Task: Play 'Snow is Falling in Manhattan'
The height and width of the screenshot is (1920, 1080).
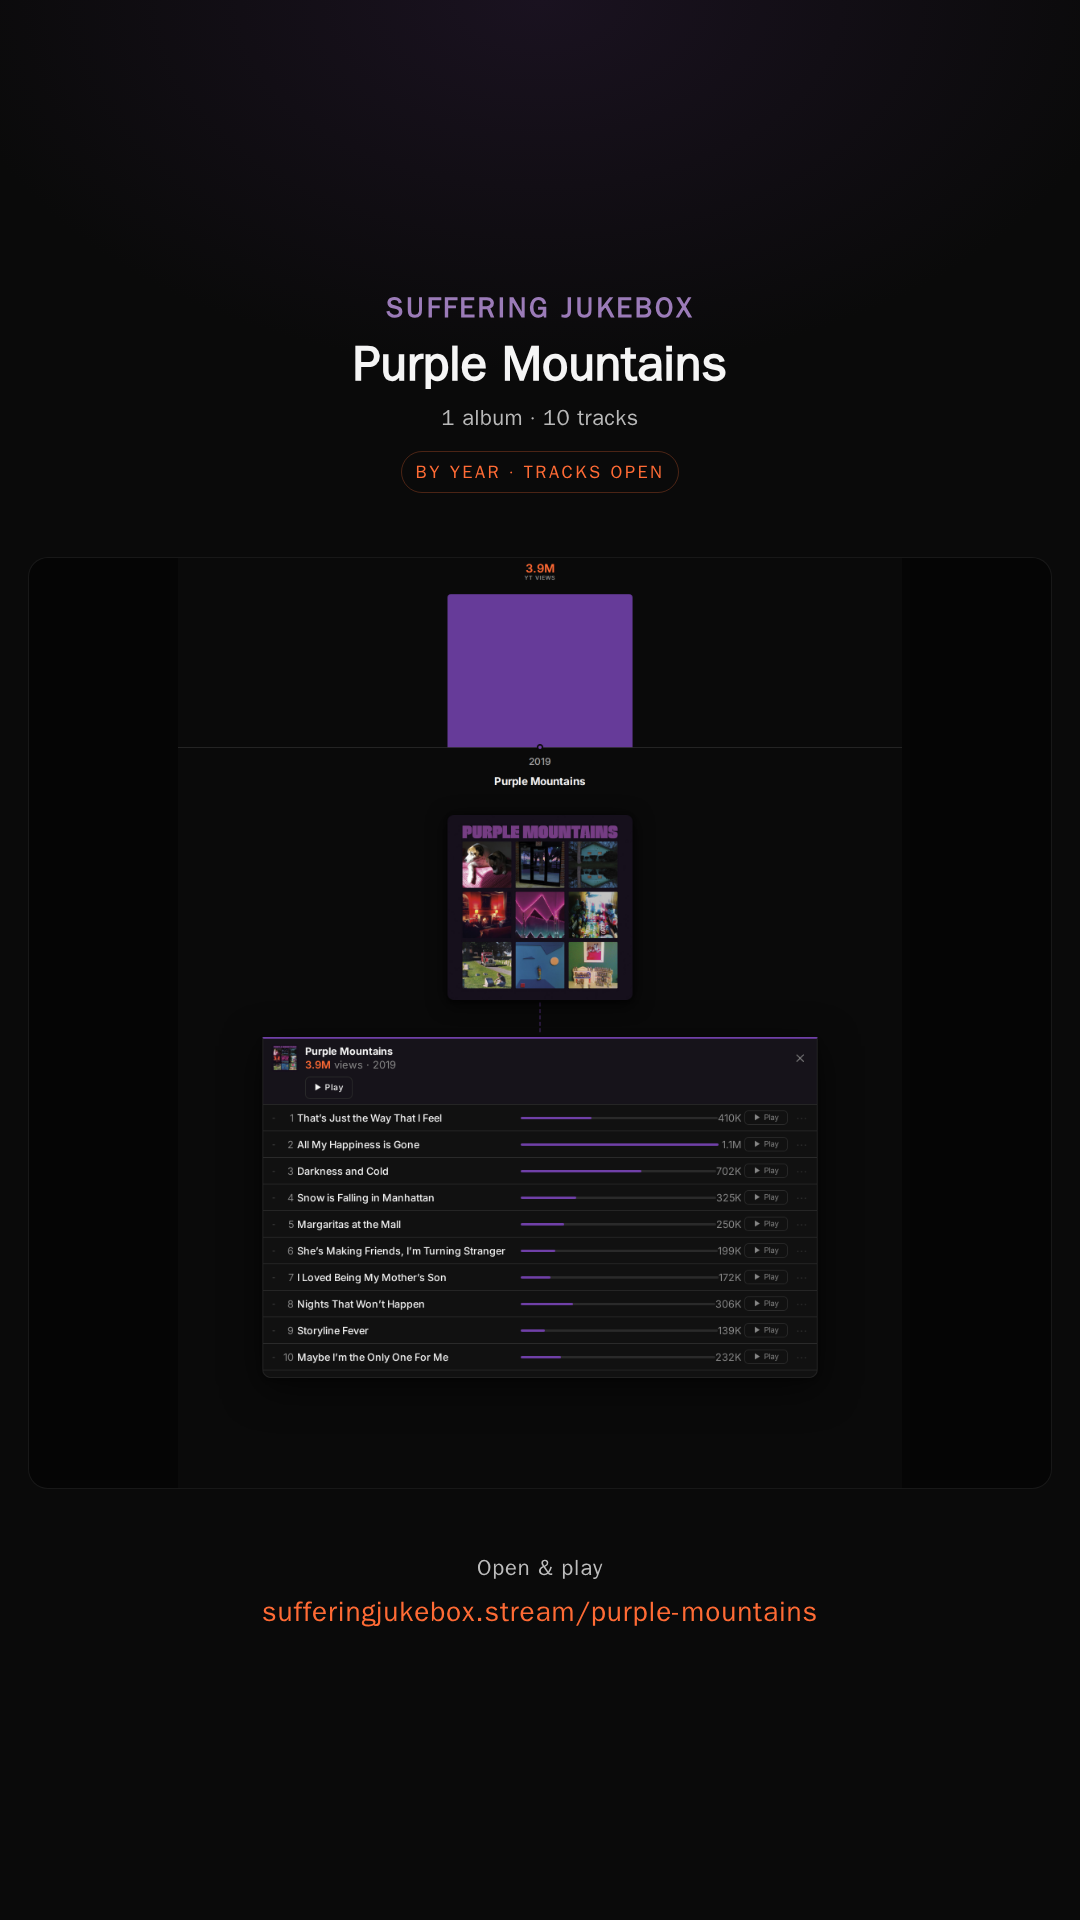Action: pos(766,1197)
